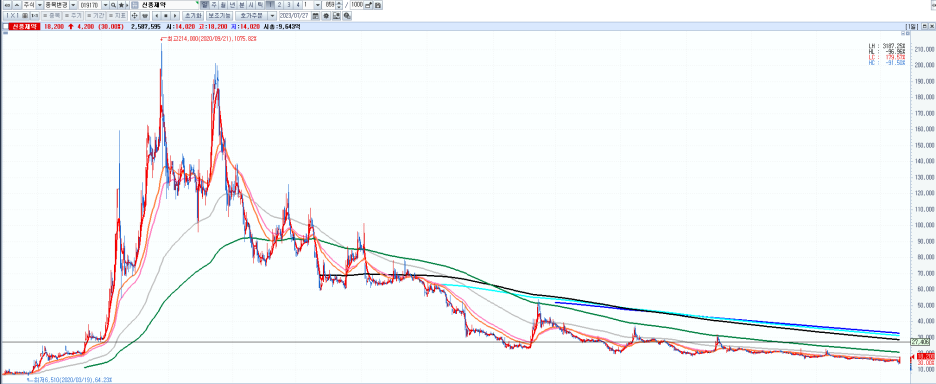The image size is (936, 384).
Task: Toggle the 기간 sync button
Action: pos(96,16)
